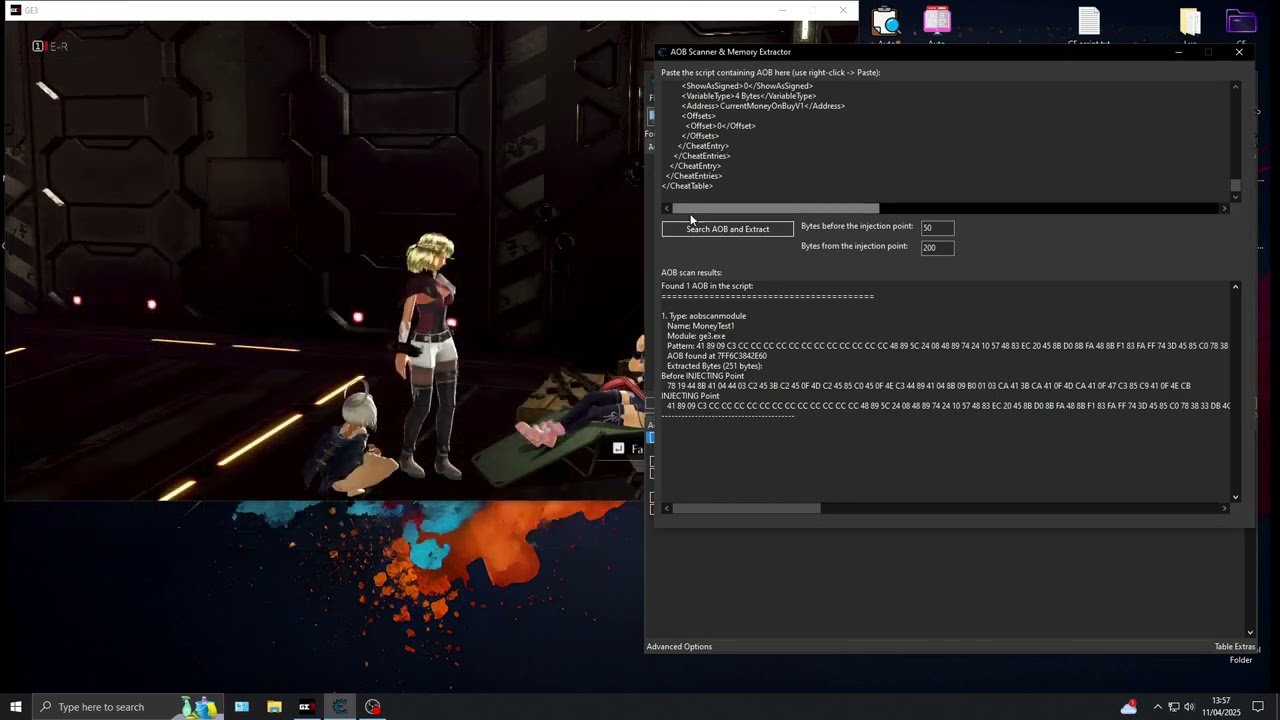1280x720 pixels.
Task: Click the VariableType 4 Bytes line
Action: pyautogui.click(x=749, y=96)
